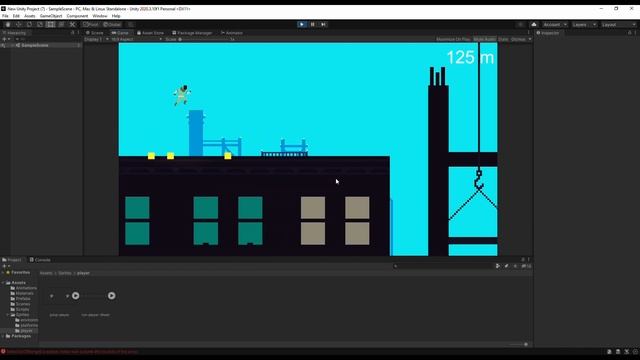
Task: Toggle the Pivot/Center handle position button
Action: pos(90,24)
